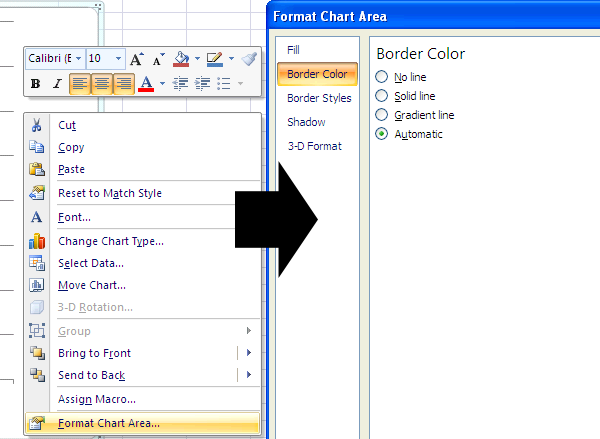Expand the Bring to Front submenu arrow
The width and height of the screenshot is (600, 439).
coord(248,353)
